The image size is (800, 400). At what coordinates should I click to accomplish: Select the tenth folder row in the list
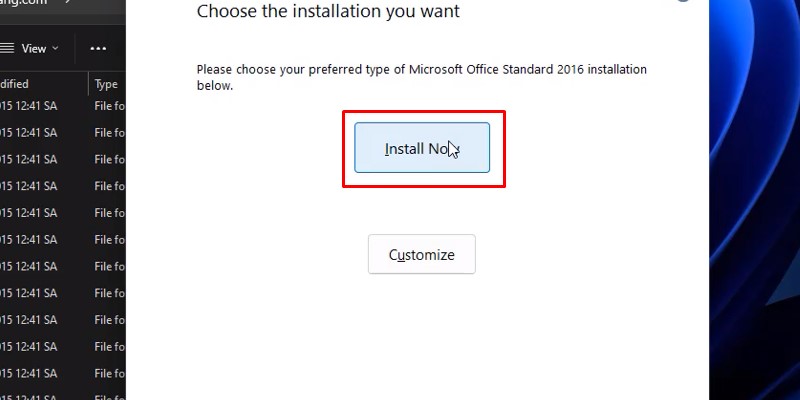(60, 346)
